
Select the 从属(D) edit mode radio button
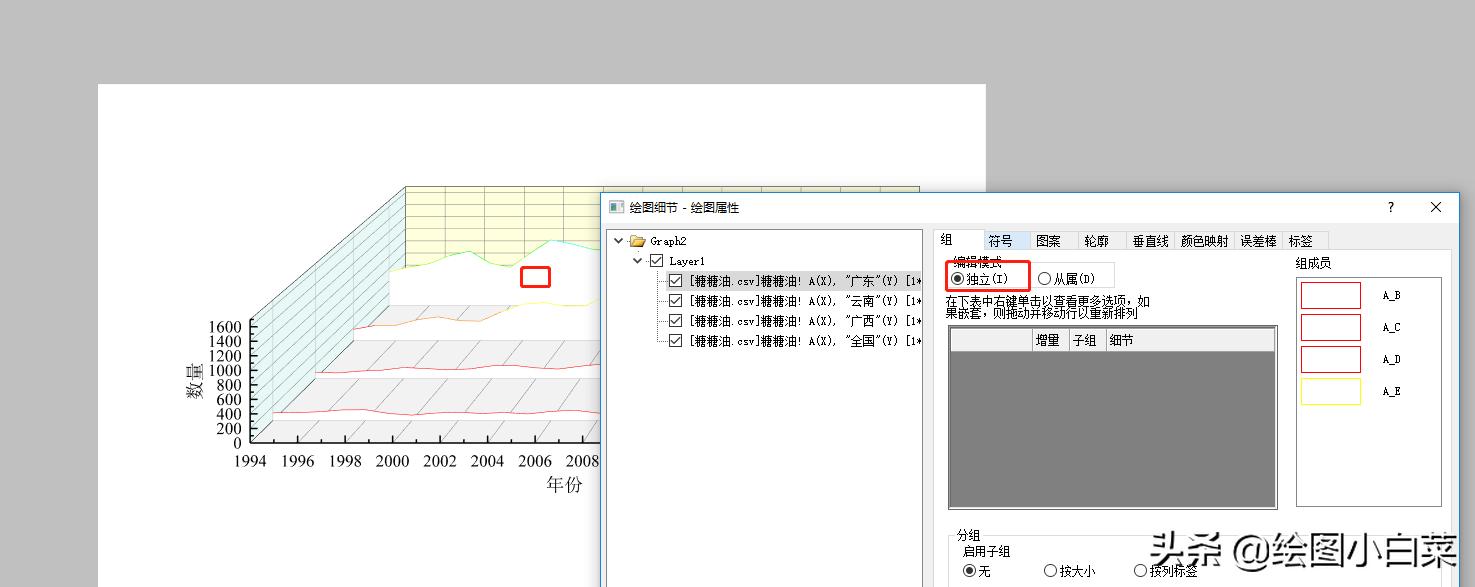1045,279
